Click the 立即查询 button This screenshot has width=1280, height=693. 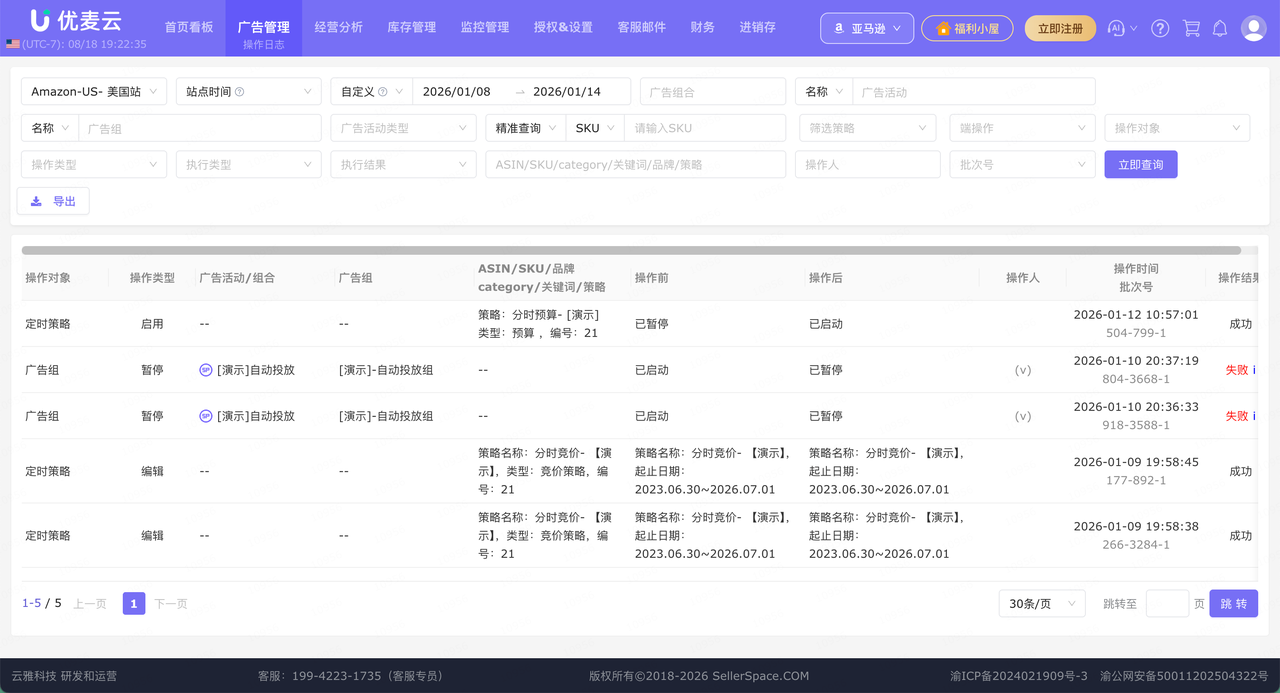click(x=1141, y=164)
